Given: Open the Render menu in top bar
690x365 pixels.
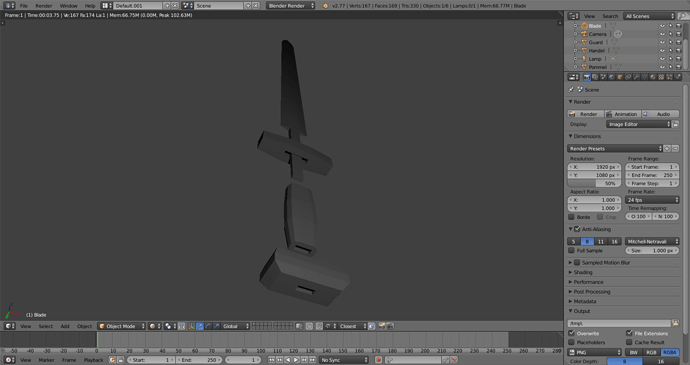Looking at the screenshot, I should point(44,6).
